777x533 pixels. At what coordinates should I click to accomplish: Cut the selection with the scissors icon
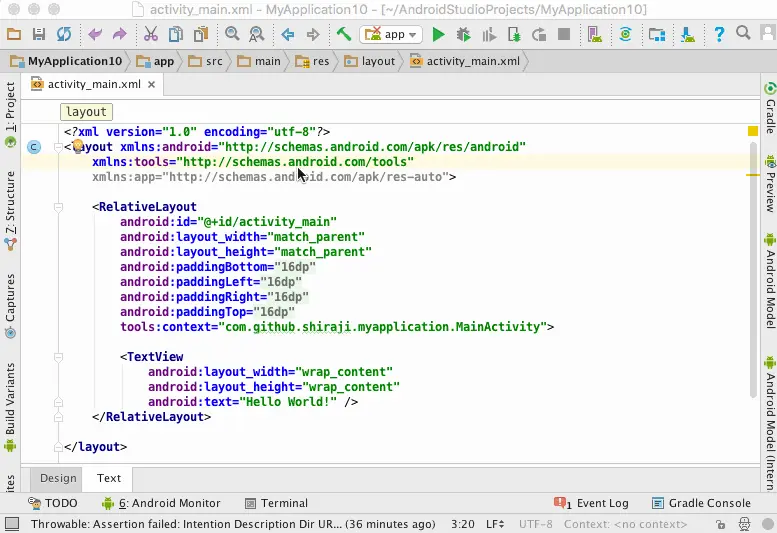click(x=151, y=34)
